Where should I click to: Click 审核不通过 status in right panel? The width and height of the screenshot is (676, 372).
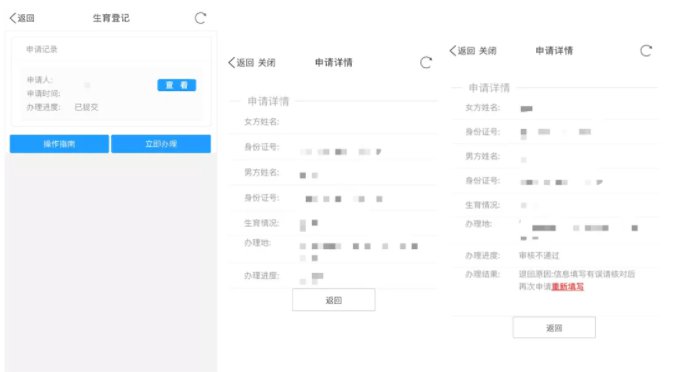(538, 255)
